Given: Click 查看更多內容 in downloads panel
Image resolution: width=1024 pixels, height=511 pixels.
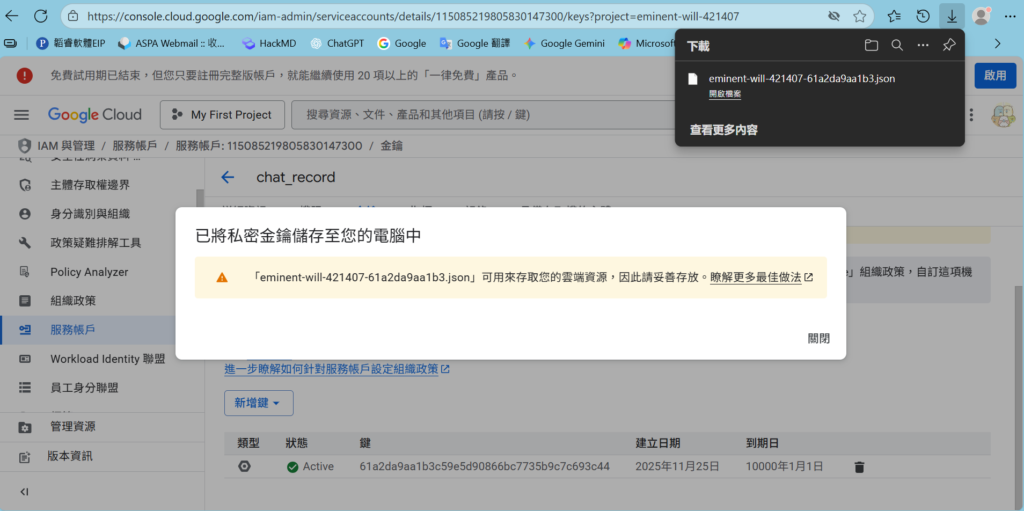Looking at the screenshot, I should (723, 130).
